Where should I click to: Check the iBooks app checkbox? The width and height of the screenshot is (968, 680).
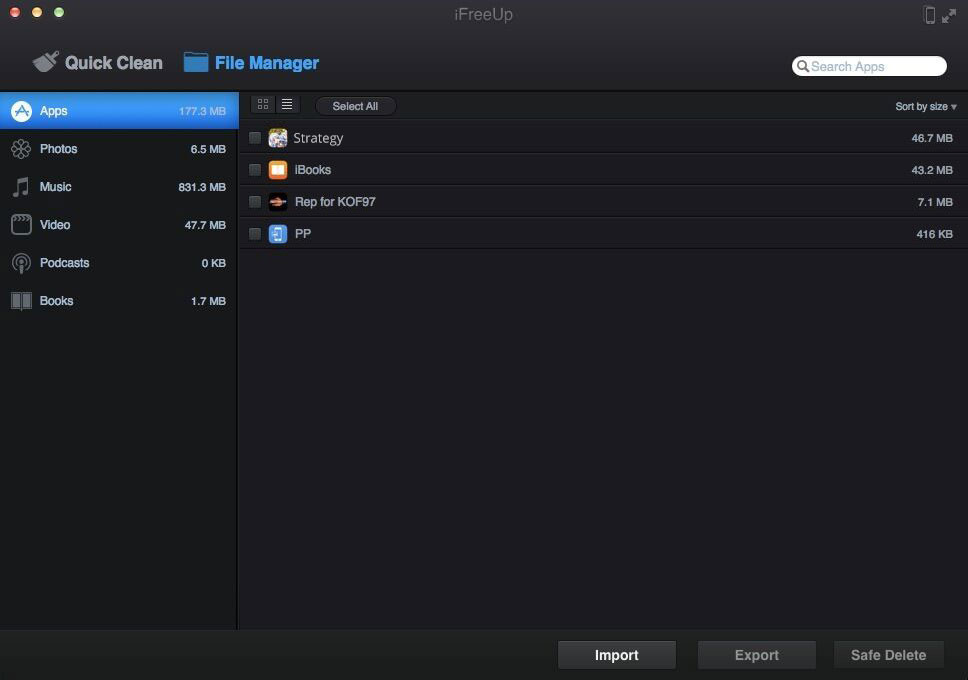pyautogui.click(x=254, y=170)
